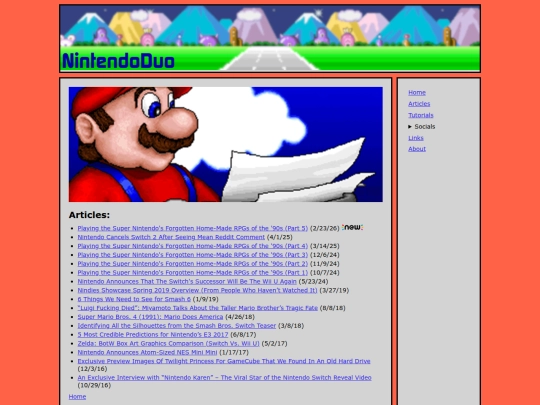Open Zelda BotW Box Art Comparison article
Image resolution: width=540 pixels, height=405 pixels.
[x=168, y=344]
